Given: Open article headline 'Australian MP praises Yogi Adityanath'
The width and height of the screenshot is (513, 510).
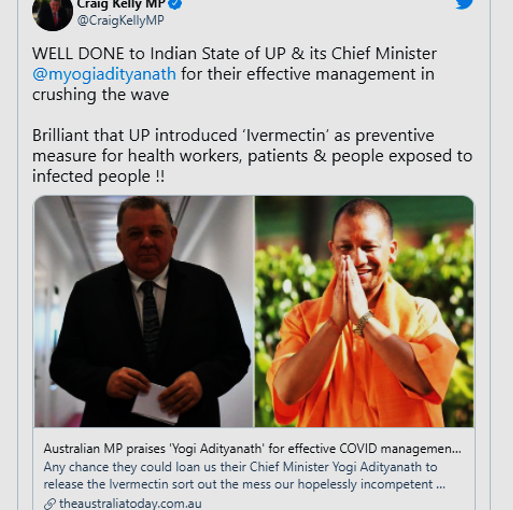Looking at the screenshot, I should (252, 449).
